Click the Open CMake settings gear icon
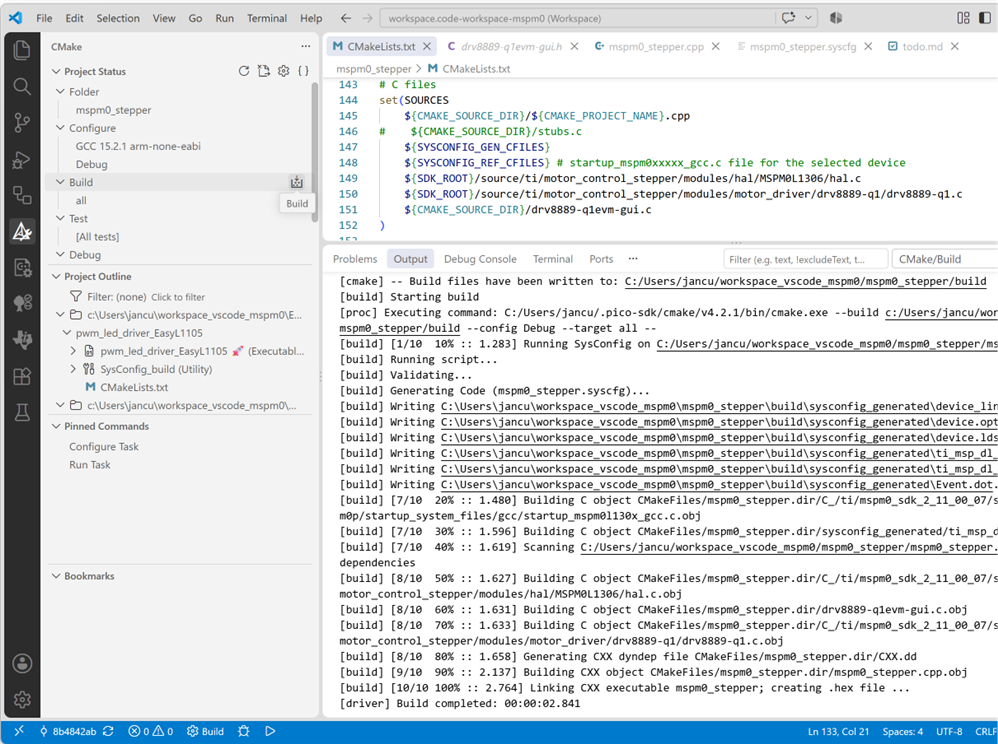Screen dimensions: 998x744 point(284,71)
